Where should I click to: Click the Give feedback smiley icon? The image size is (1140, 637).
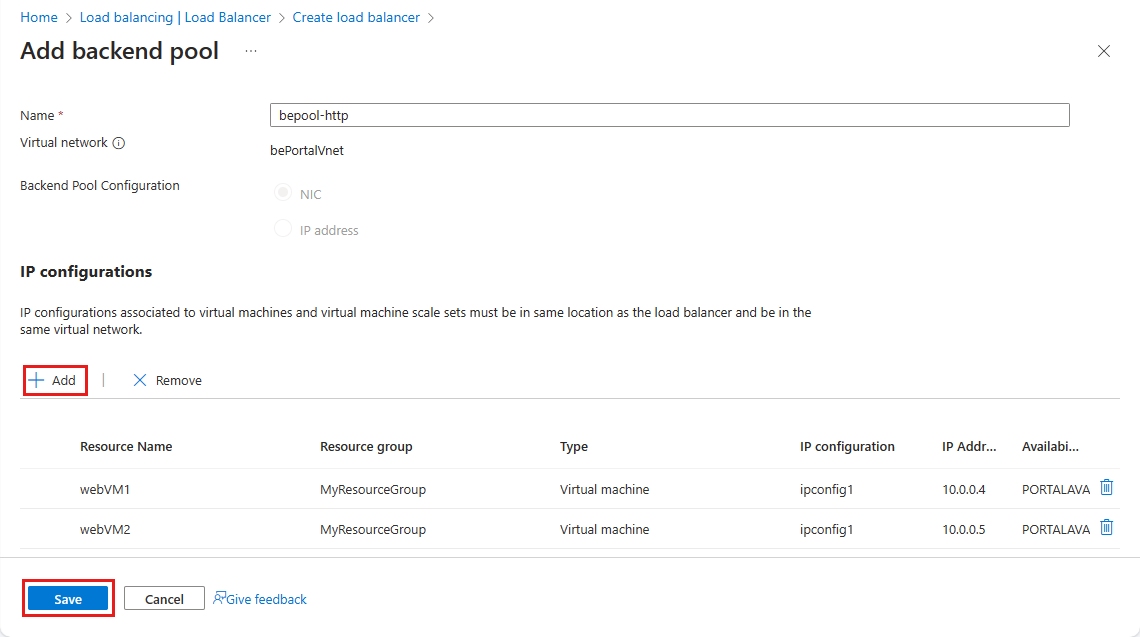pyautogui.click(x=219, y=598)
